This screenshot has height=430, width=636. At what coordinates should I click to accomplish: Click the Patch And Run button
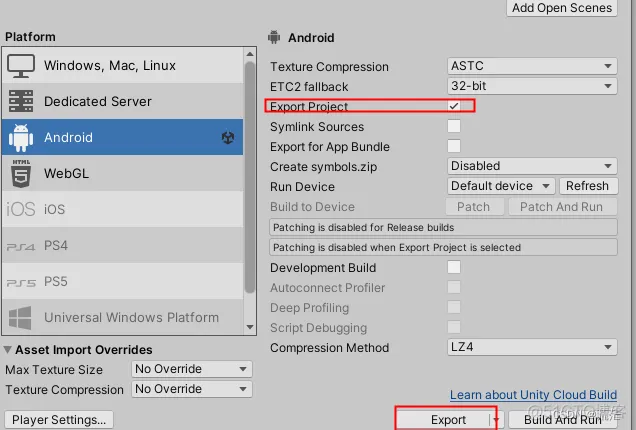(562, 207)
